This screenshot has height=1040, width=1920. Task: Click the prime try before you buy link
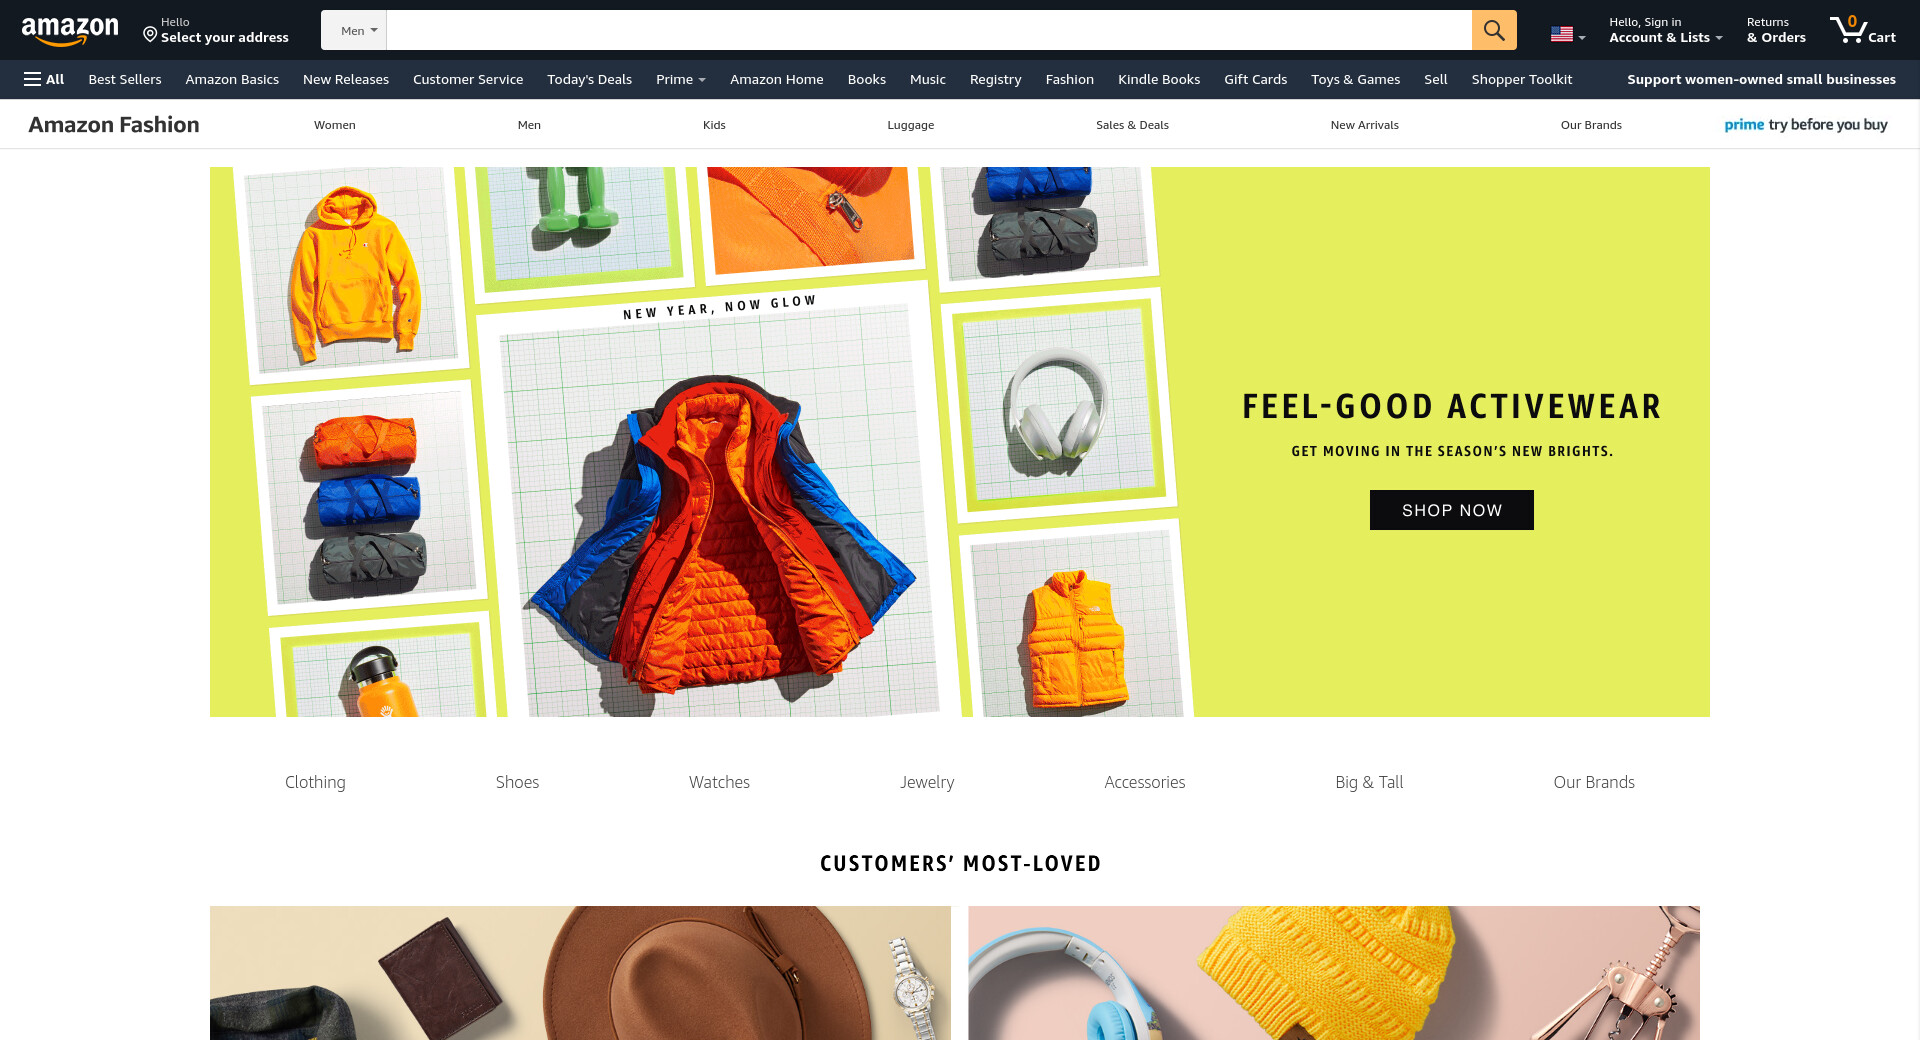[1805, 125]
